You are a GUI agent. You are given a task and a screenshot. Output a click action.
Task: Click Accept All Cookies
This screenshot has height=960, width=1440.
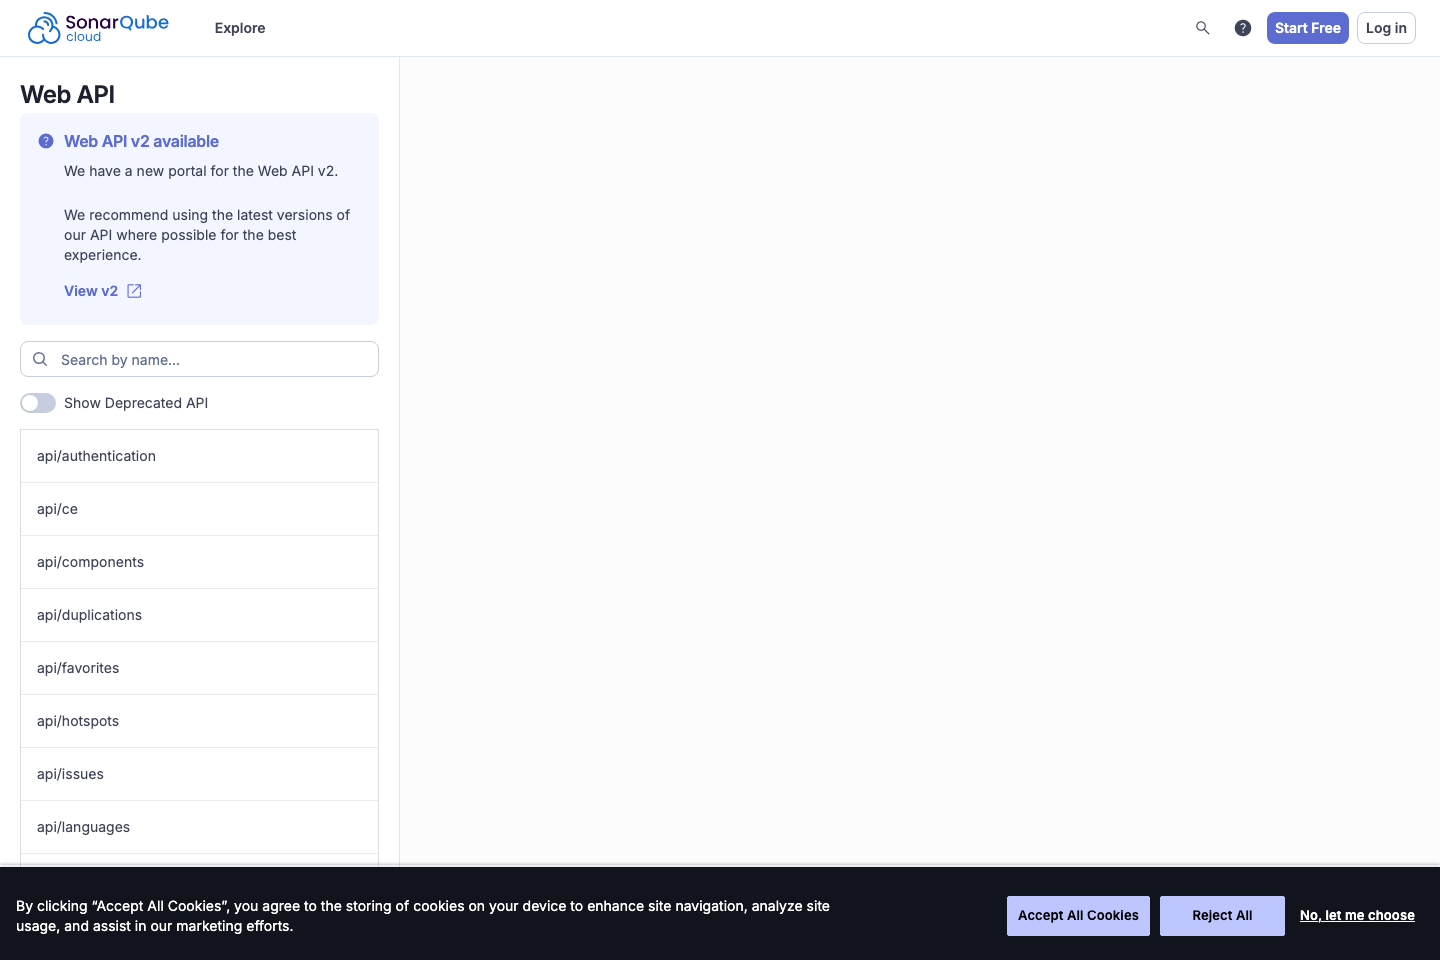(1078, 915)
